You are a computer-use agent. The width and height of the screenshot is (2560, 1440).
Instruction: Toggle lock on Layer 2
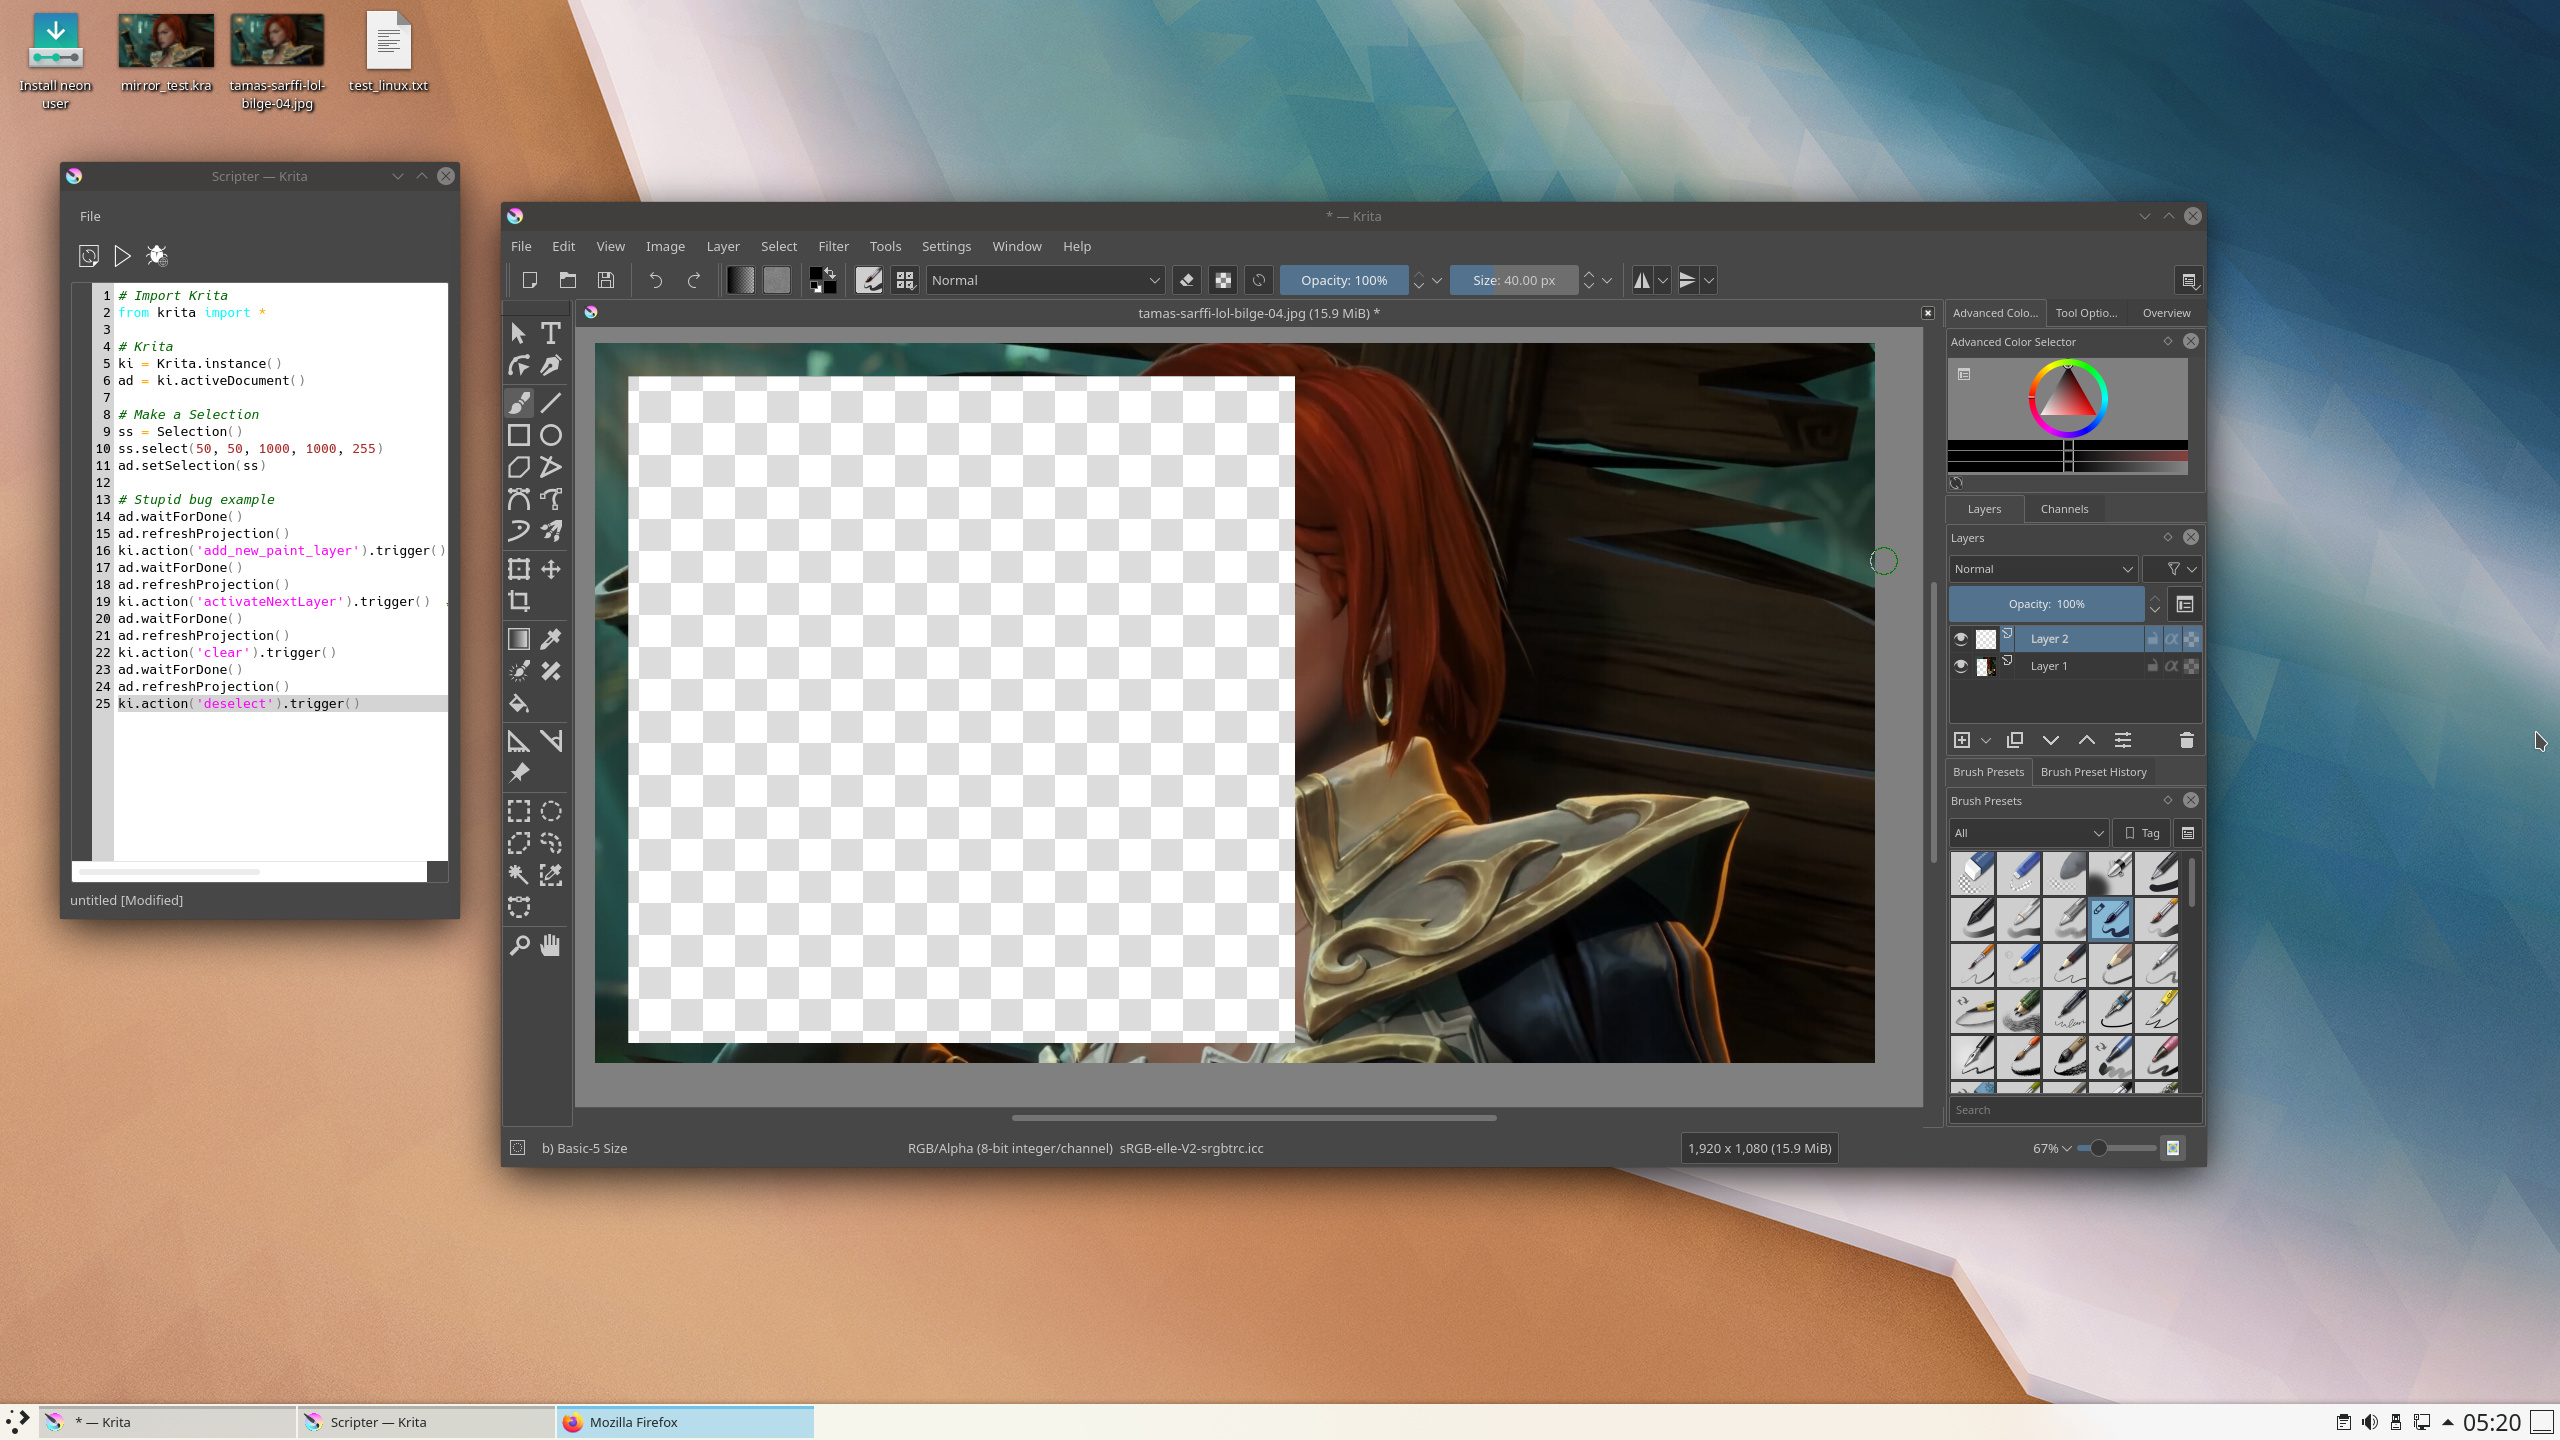[x=2153, y=639]
